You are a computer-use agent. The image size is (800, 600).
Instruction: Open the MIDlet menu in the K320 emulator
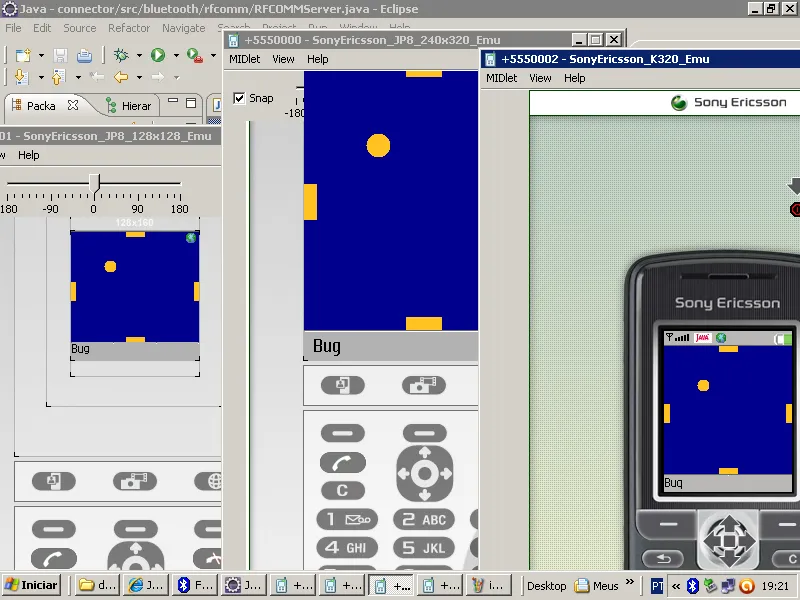501,78
